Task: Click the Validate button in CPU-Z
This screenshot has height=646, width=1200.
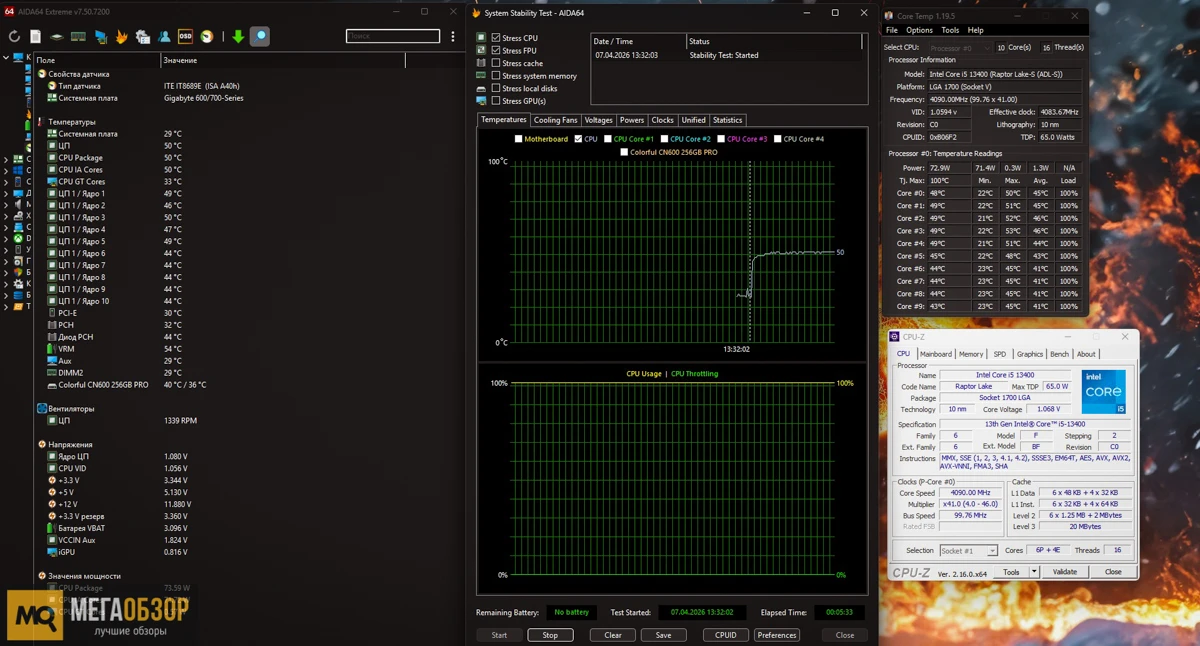Action: coord(1064,571)
